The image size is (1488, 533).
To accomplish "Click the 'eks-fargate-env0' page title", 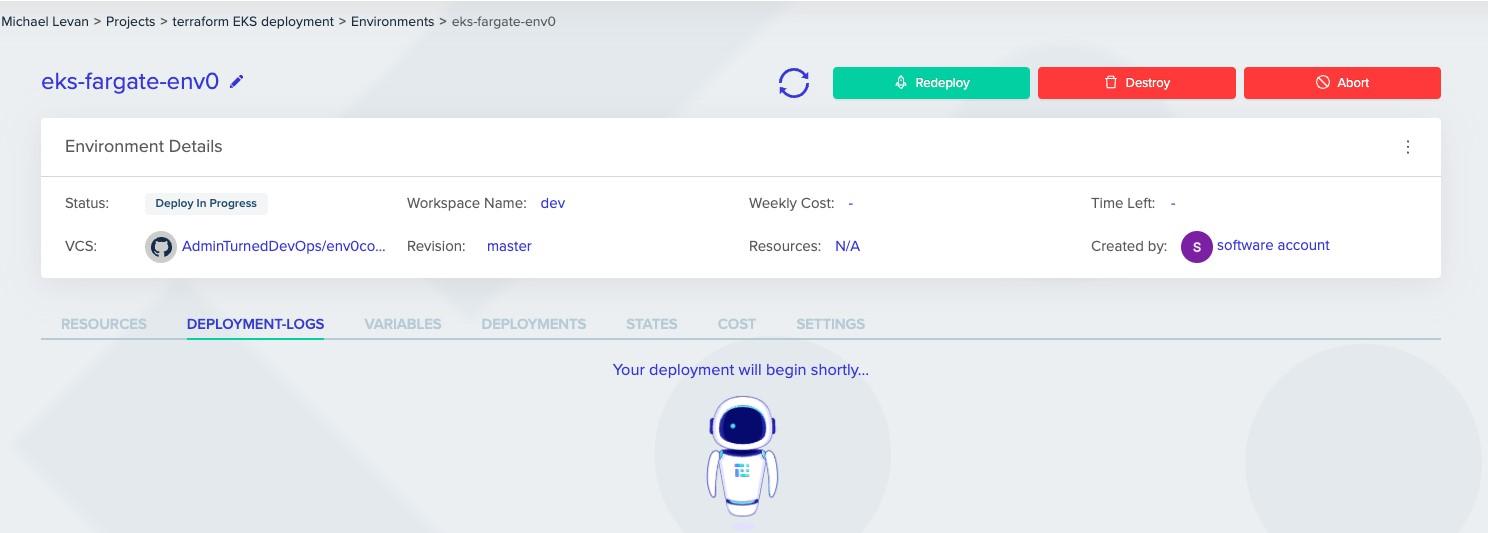I will click(x=130, y=82).
